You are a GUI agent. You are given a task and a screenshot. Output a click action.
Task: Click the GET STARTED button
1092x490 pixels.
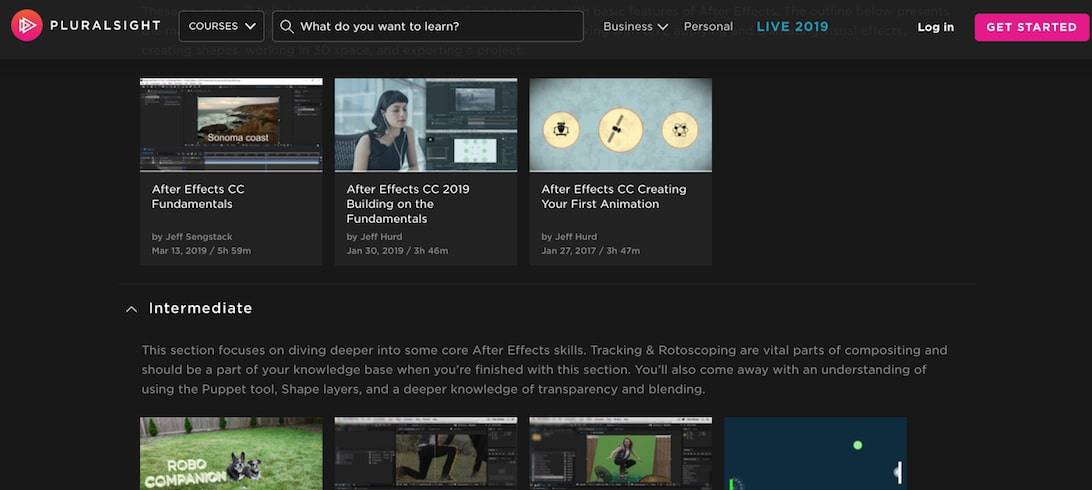coord(1031,27)
